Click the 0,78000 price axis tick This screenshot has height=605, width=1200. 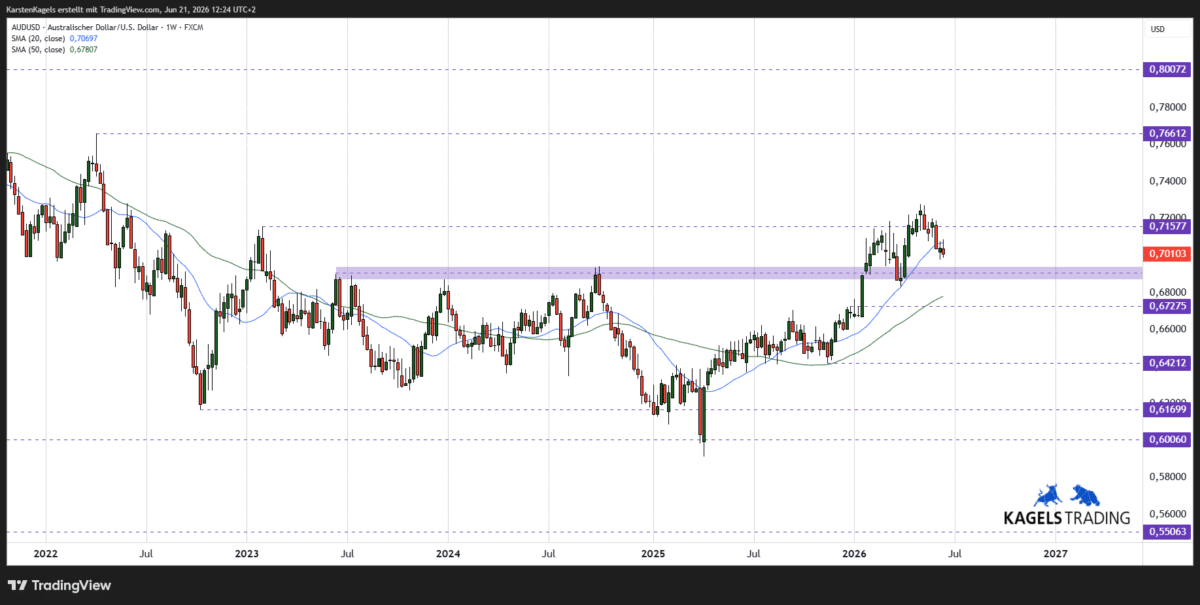[x=1167, y=107]
